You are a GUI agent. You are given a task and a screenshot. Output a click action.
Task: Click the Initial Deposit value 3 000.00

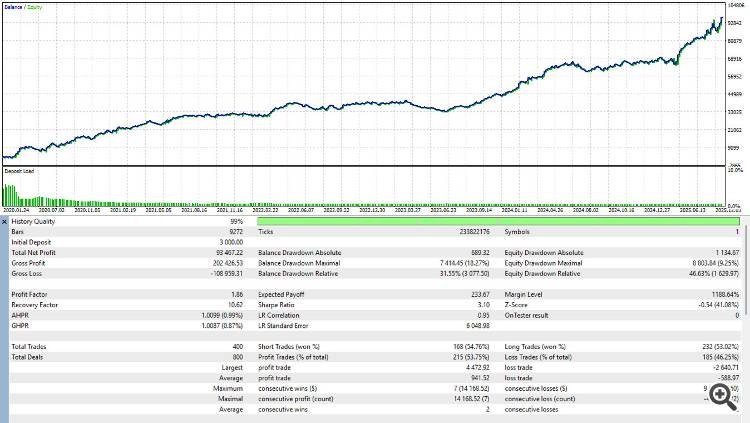point(232,242)
